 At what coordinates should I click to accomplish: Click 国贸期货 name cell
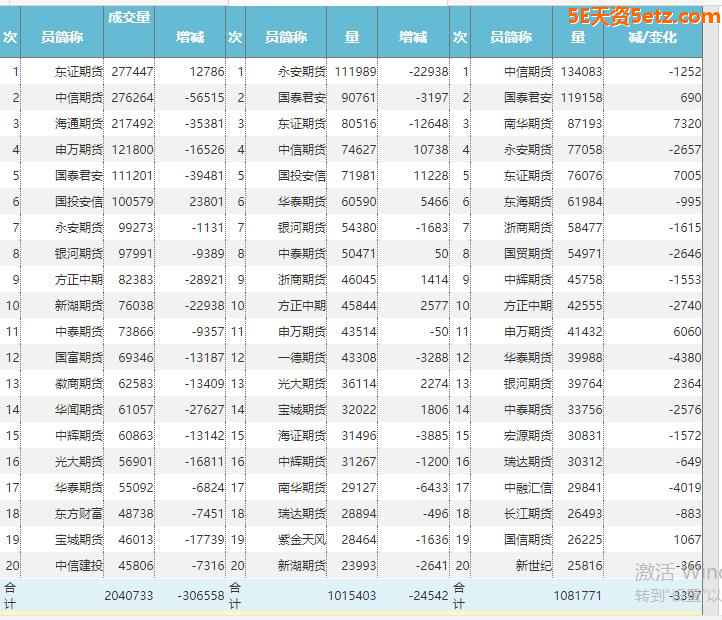[527, 254]
